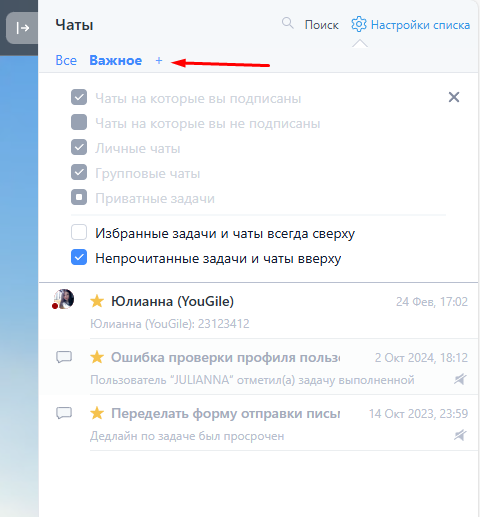This screenshot has width=480, height=517.
Task: Add a new tab with plus button
Action: point(159,60)
